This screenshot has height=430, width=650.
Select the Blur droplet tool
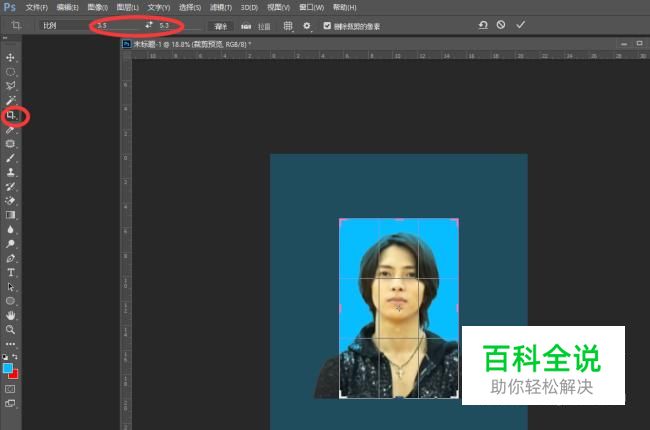(x=10, y=229)
